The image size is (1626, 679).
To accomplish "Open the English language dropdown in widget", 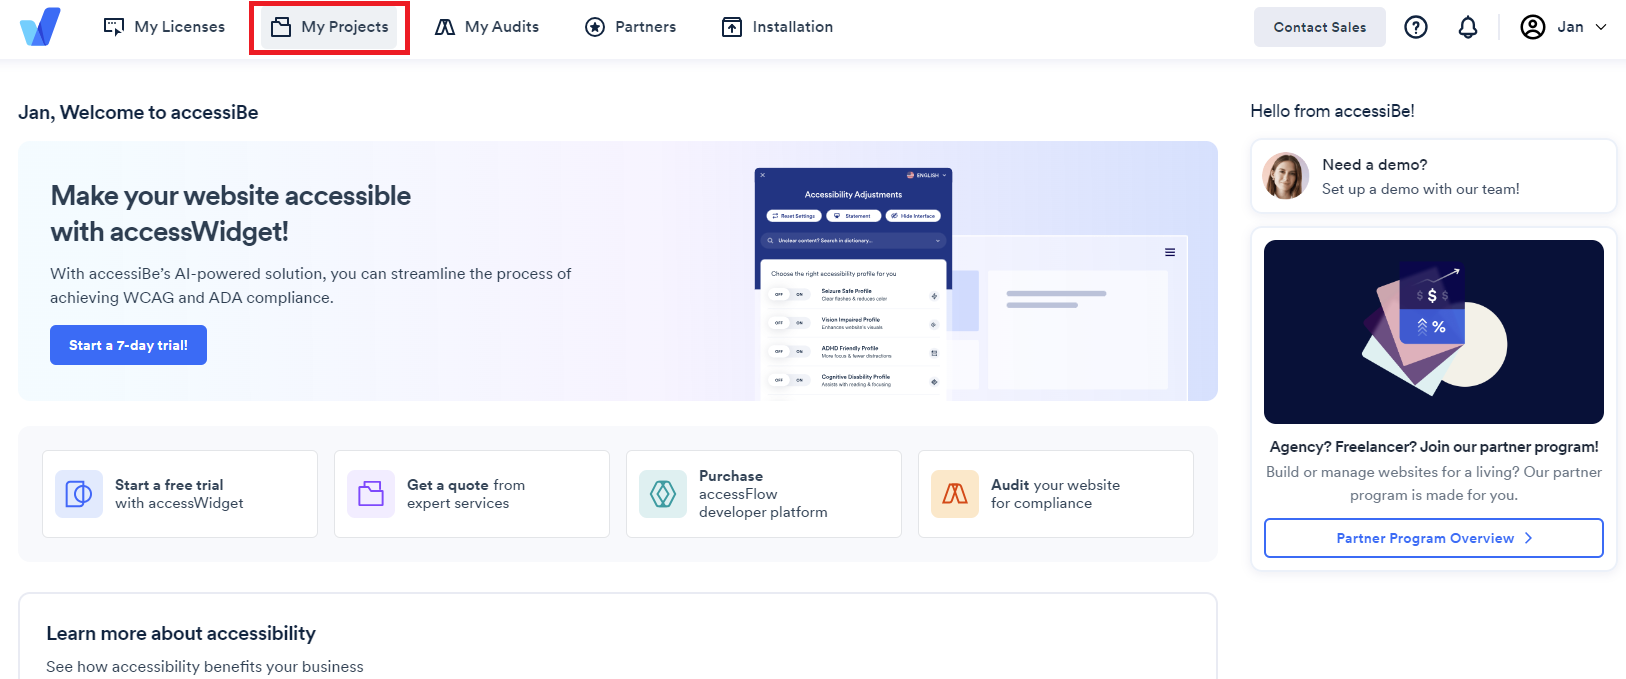I will 926,175.
